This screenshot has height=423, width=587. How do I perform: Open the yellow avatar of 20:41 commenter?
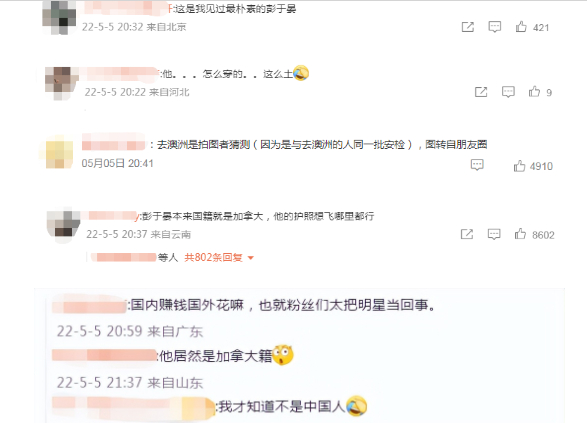(59, 154)
